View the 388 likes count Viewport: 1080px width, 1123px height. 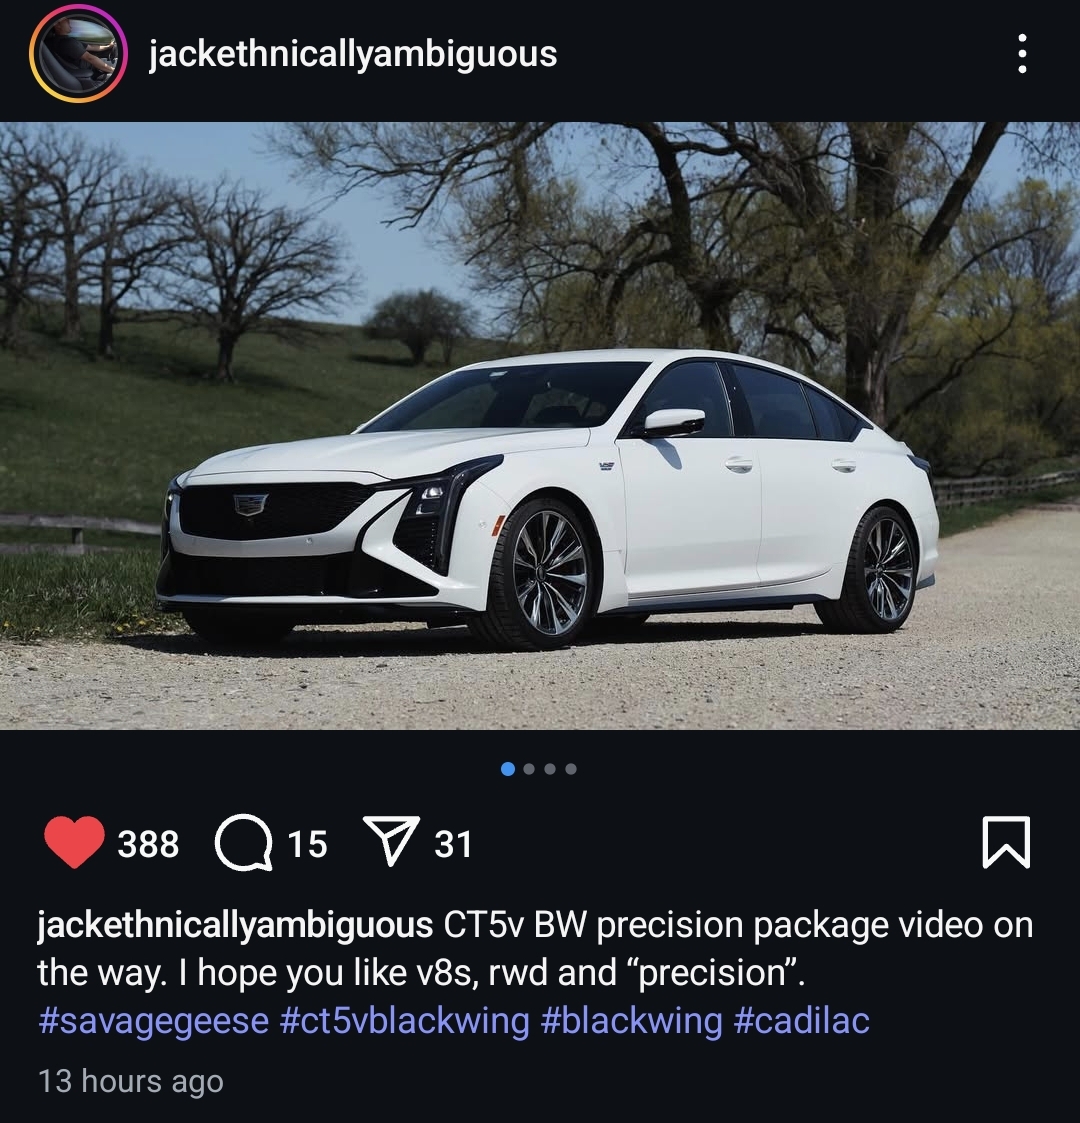[x=148, y=844]
